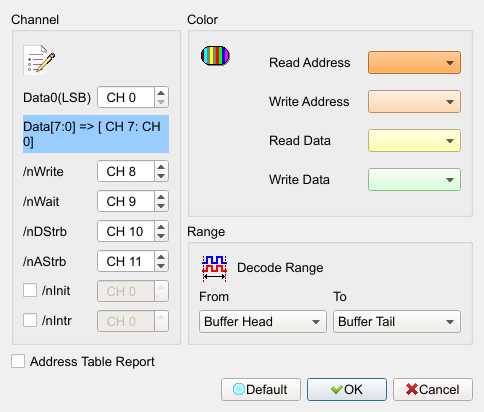Increase /nDStrb channel with up arrow
This screenshot has width=484, height=412.
pyautogui.click(x=161, y=227)
